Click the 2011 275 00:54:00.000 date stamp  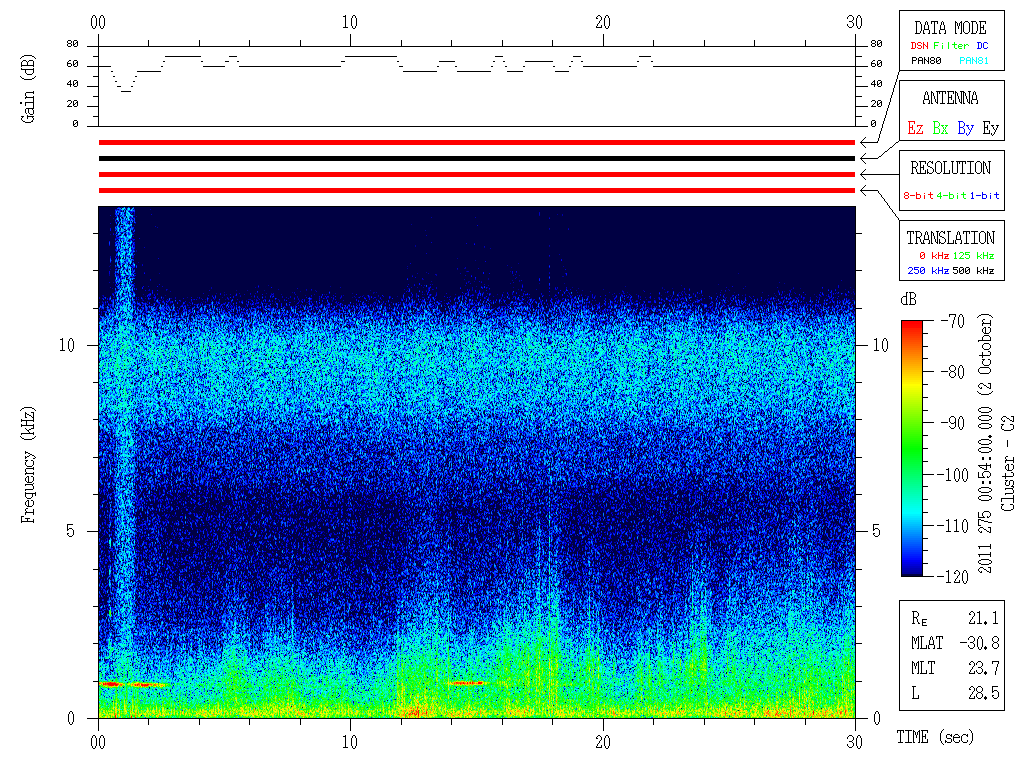point(985,490)
